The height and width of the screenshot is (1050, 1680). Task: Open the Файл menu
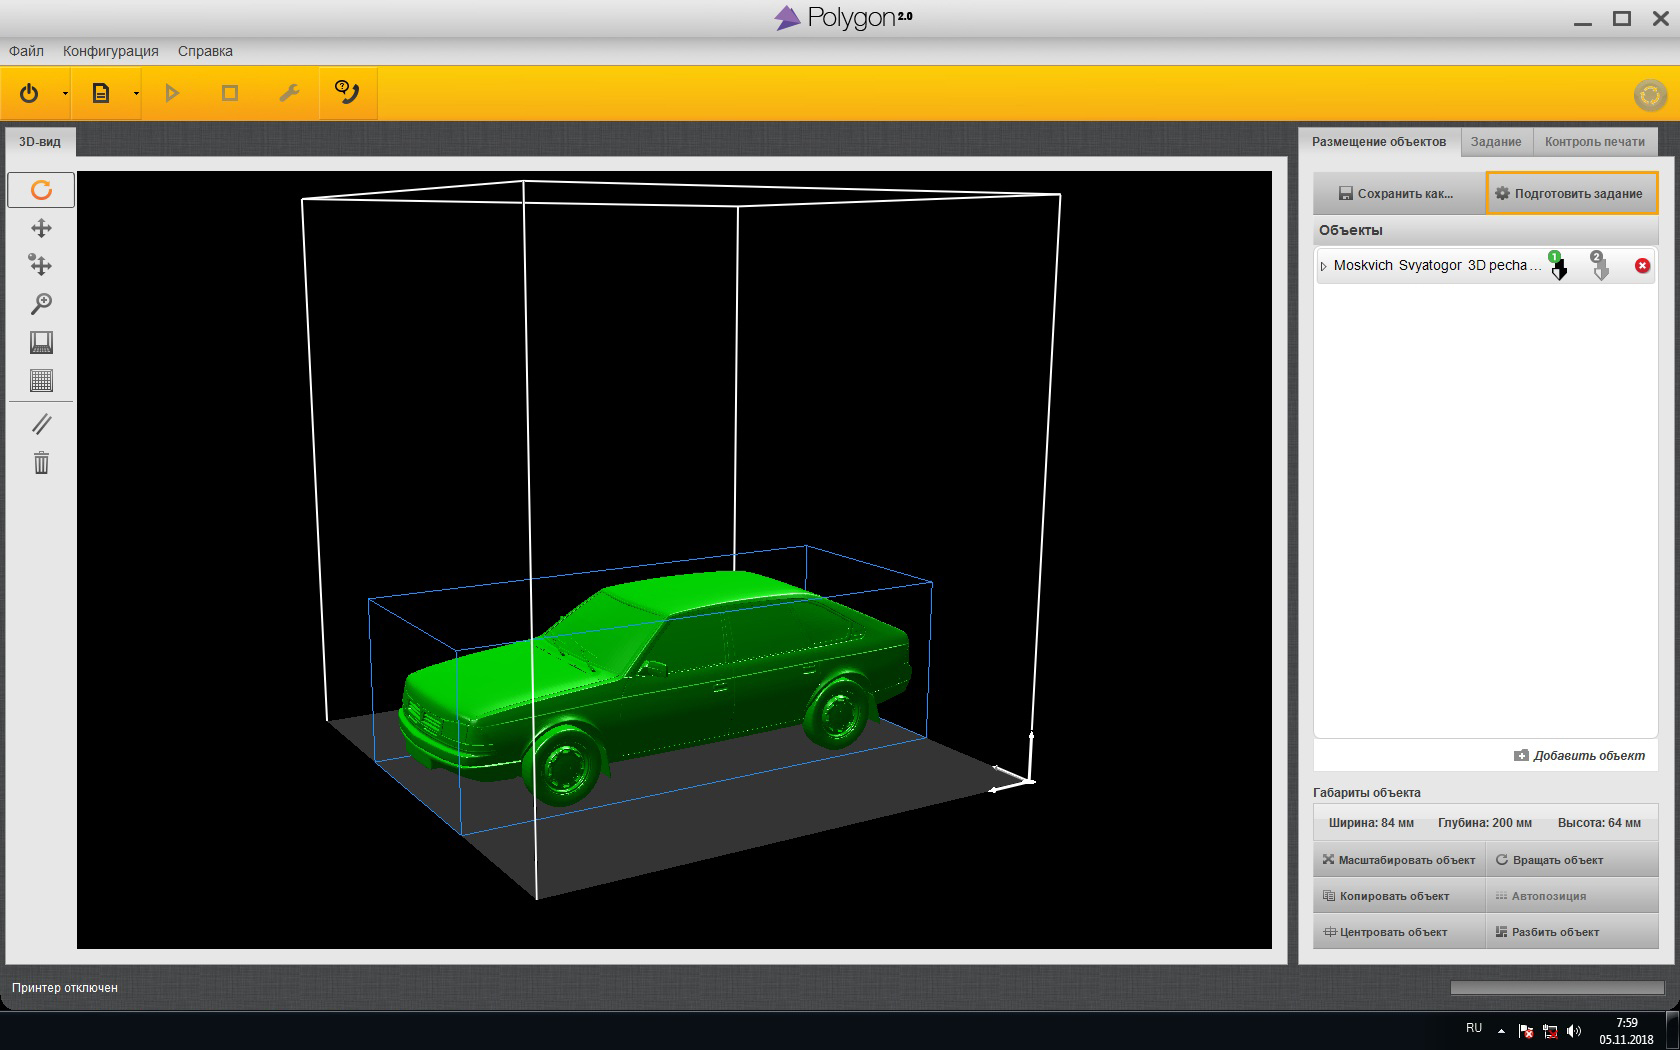click(26, 51)
